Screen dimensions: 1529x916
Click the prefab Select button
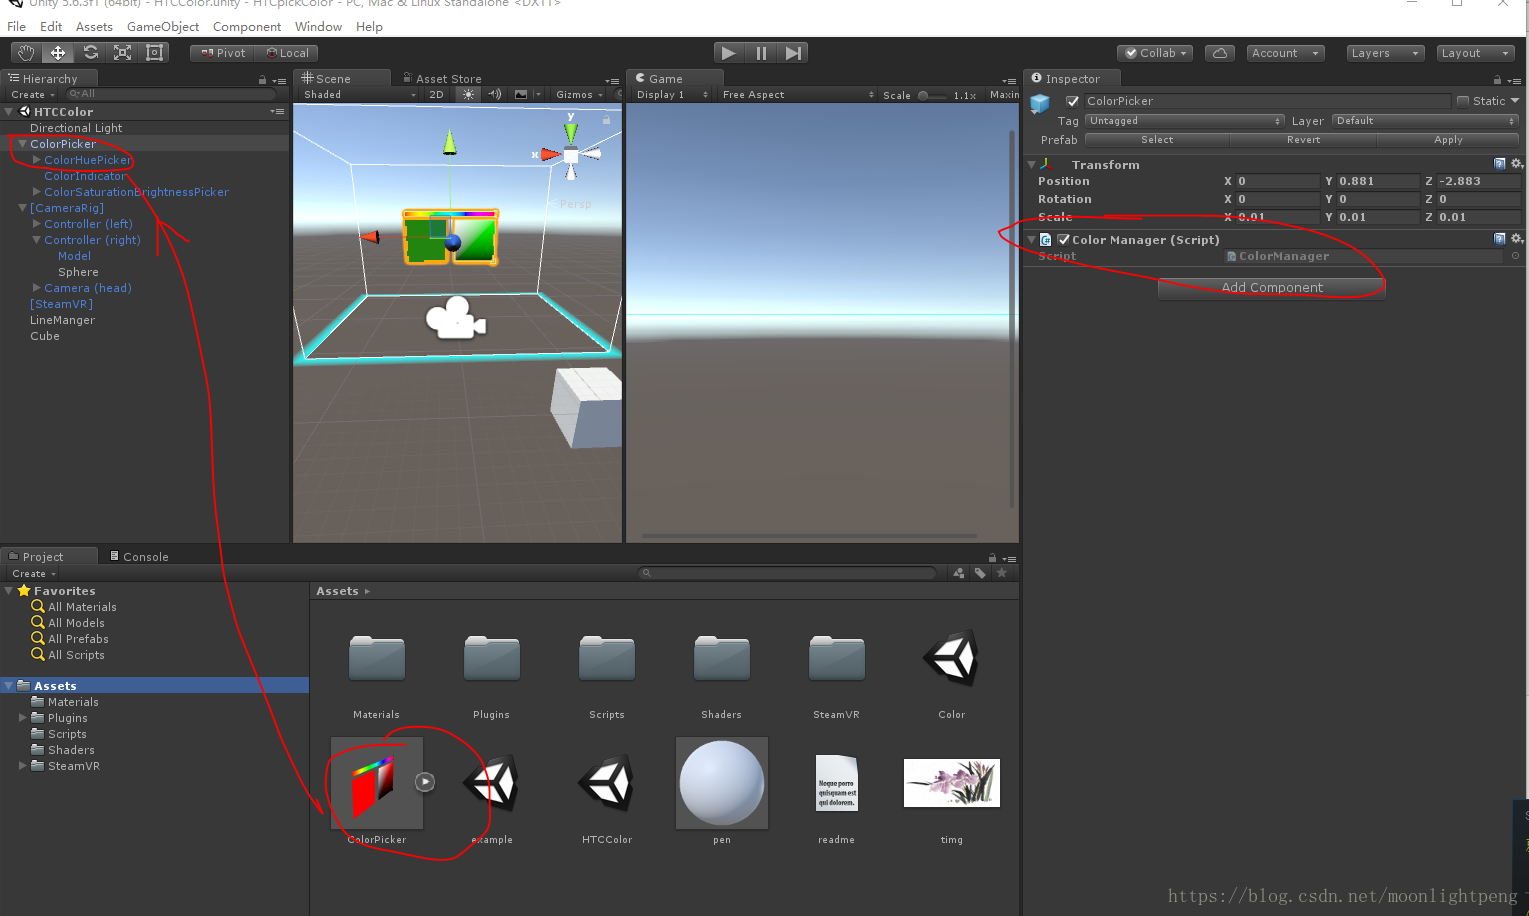[1157, 140]
